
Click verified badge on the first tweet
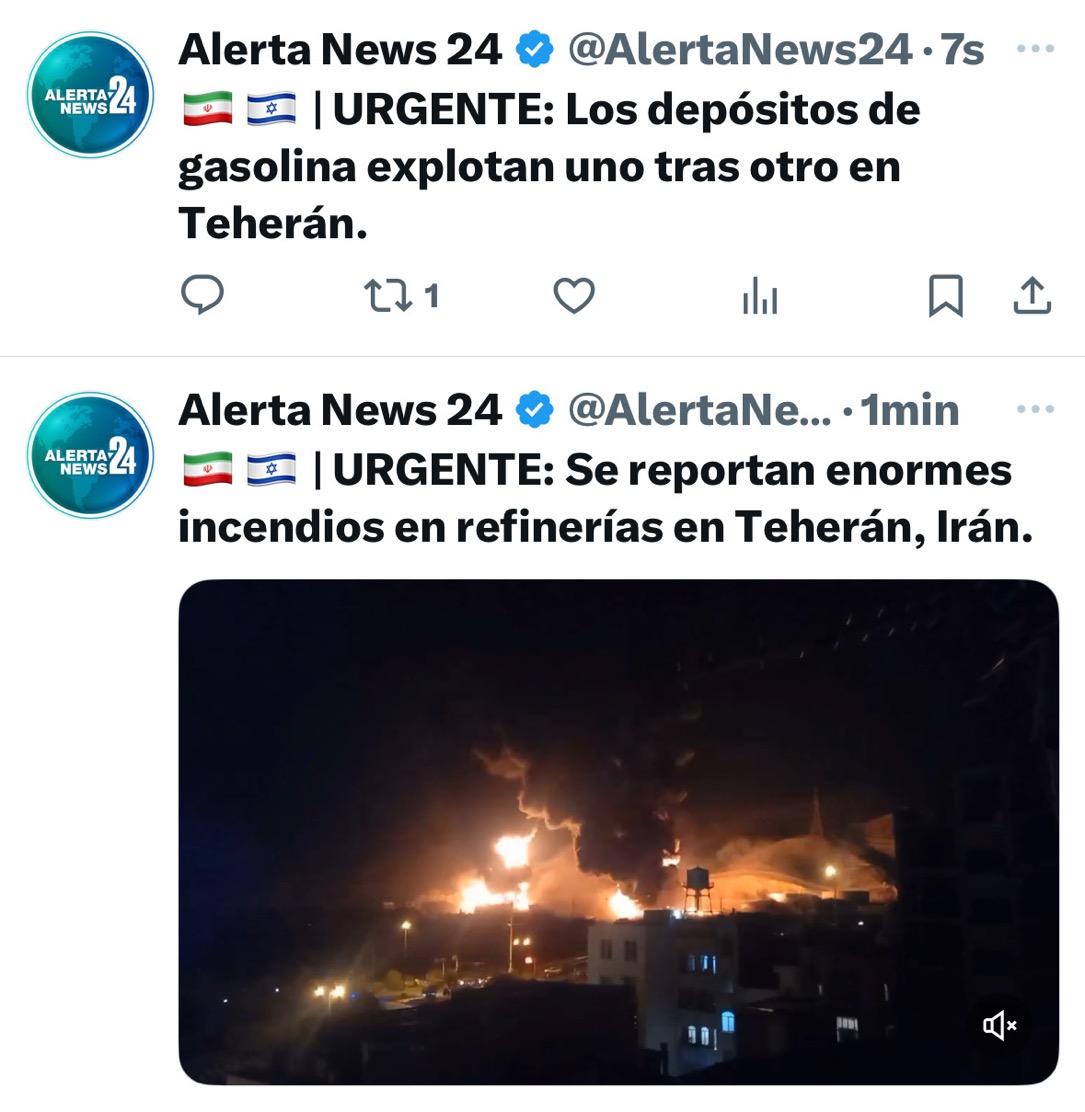pyautogui.click(x=534, y=50)
